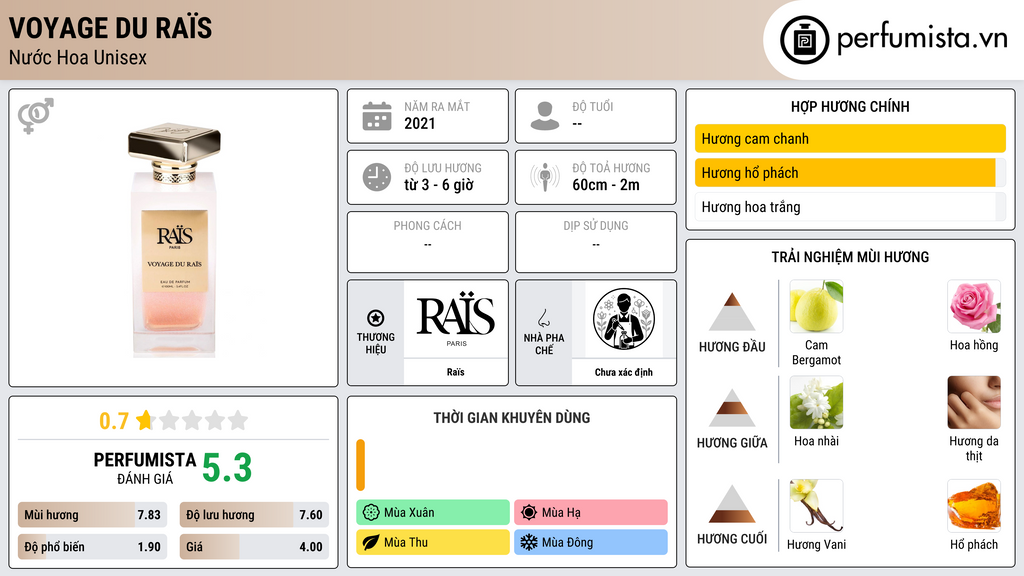Click the 60cm - 2m value

606,185
